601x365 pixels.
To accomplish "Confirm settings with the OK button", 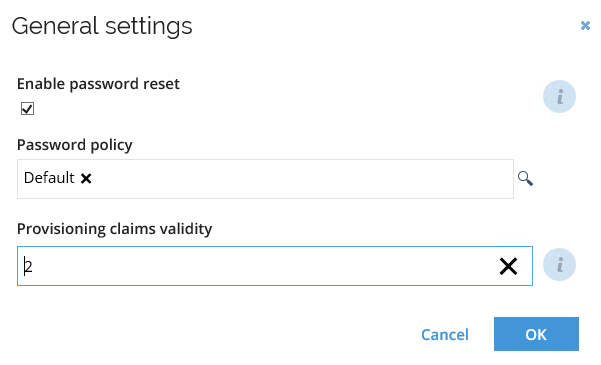I will point(536,334).
